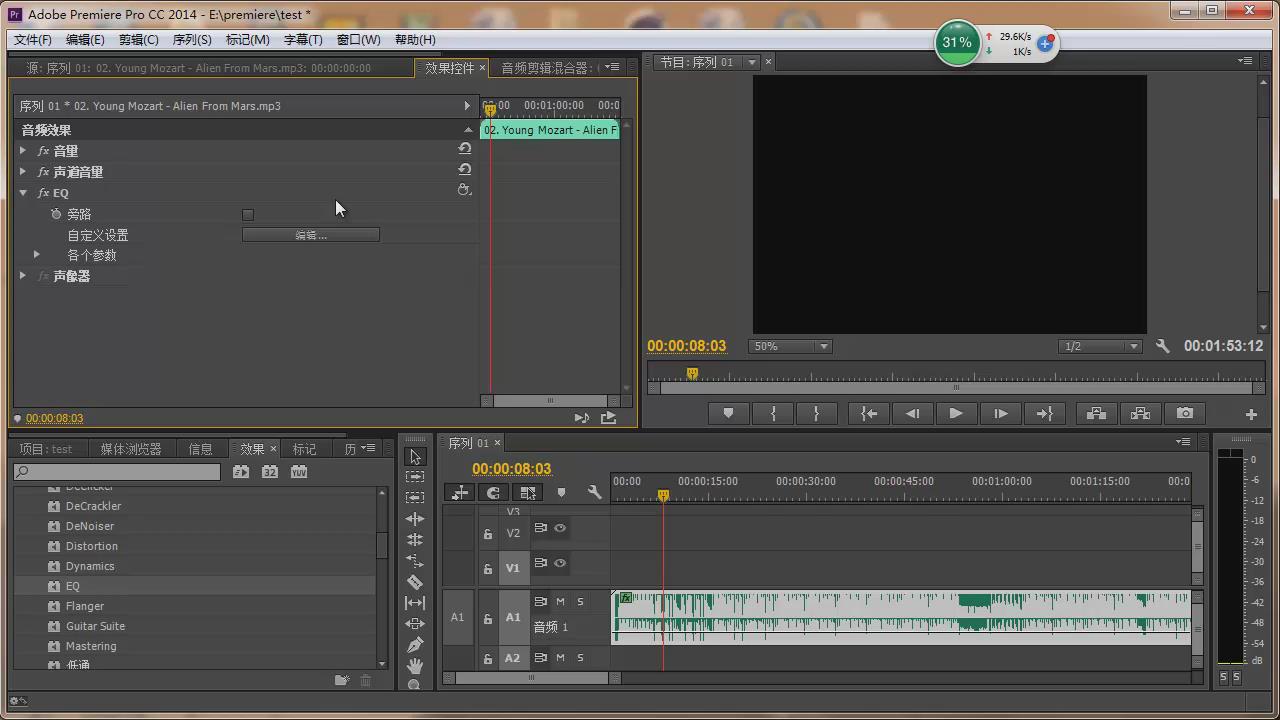Click play only audio for this clip icon
The height and width of the screenshot is (720, 1280).
(x=582, y=418)
